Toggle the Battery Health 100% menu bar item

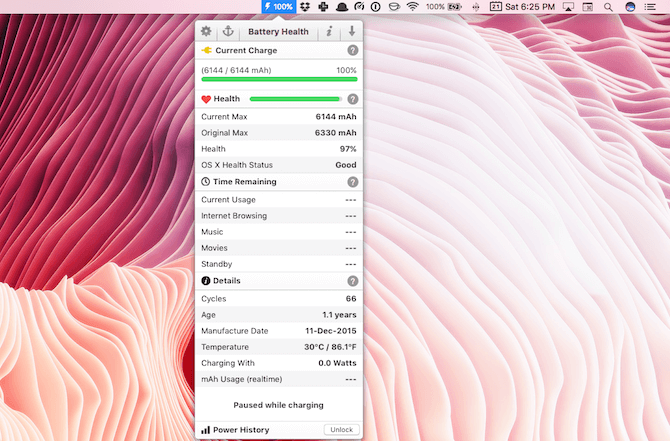pyautogui.click(x=279, y=7)
